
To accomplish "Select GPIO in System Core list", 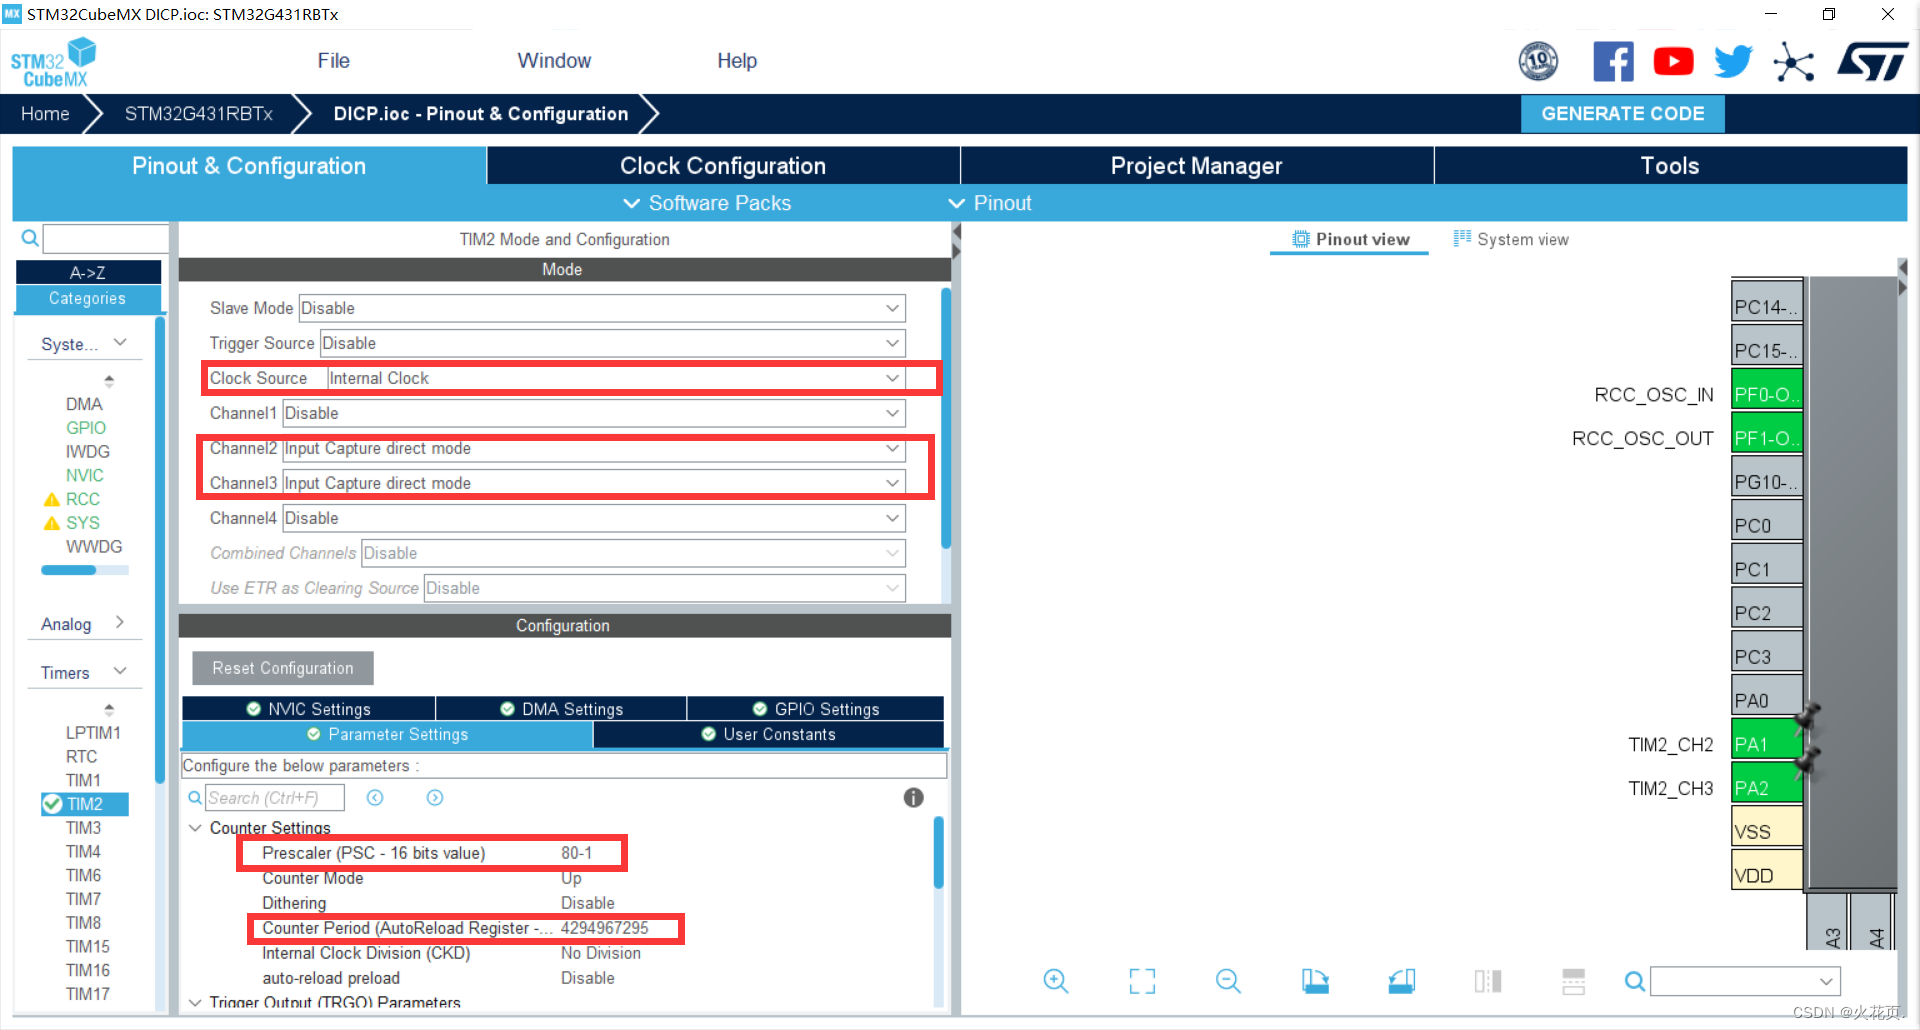I will (86, 428).
